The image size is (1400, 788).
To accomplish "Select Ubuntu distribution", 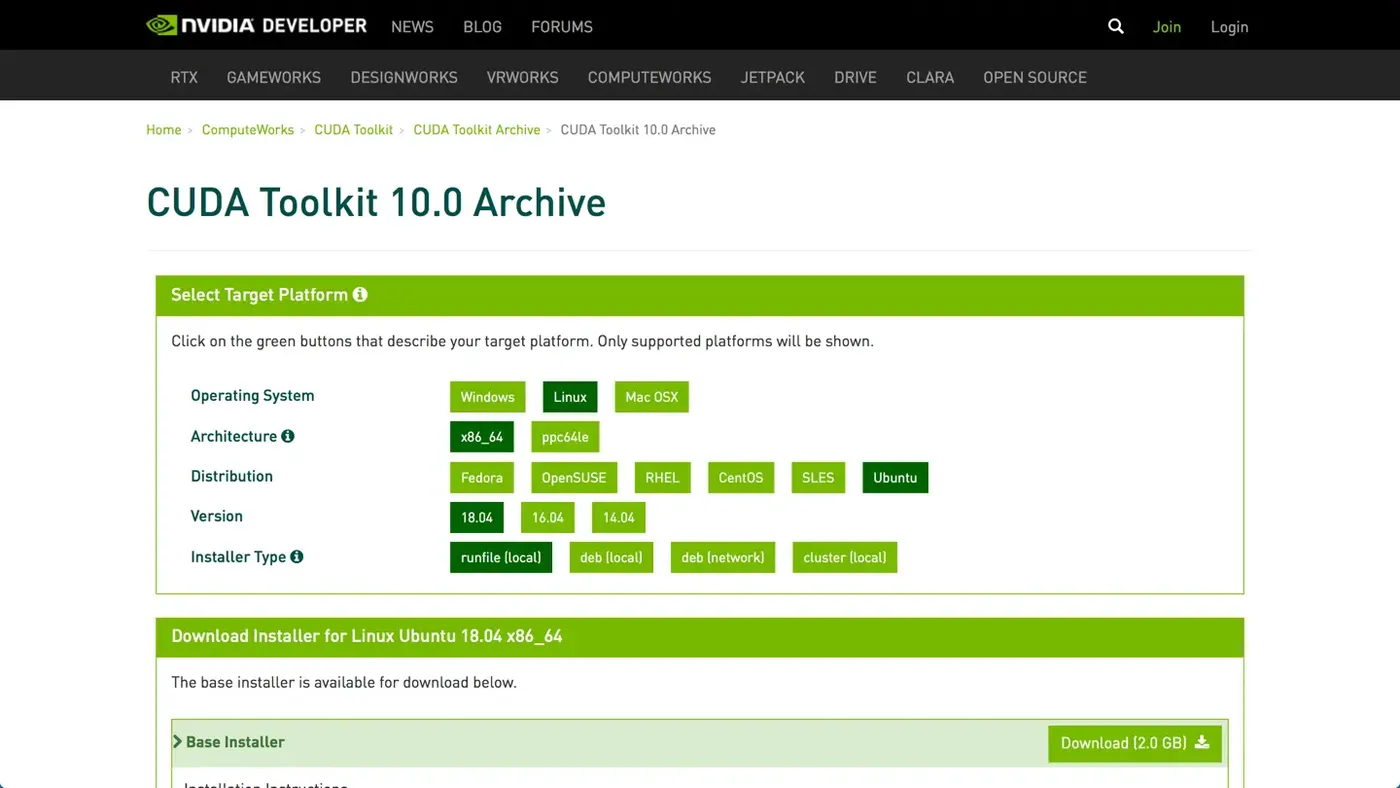I will (x=895, y=477).
